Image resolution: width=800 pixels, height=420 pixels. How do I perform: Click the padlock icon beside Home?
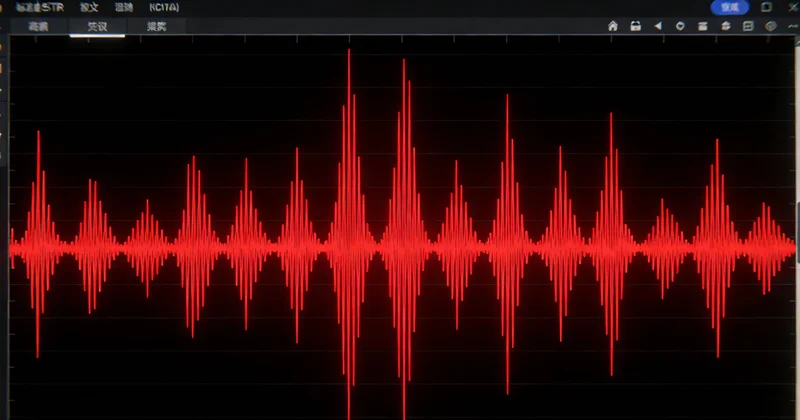635,27
